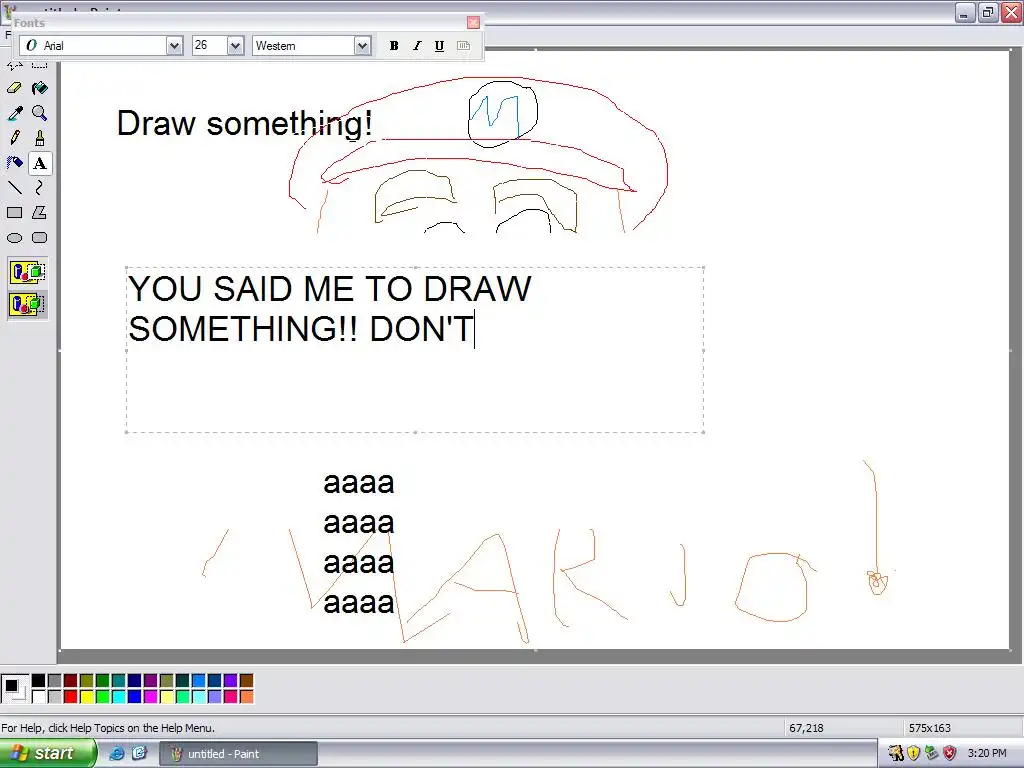Pick navy blue from the top row
1024x768 pixels.
click(135, 680)
